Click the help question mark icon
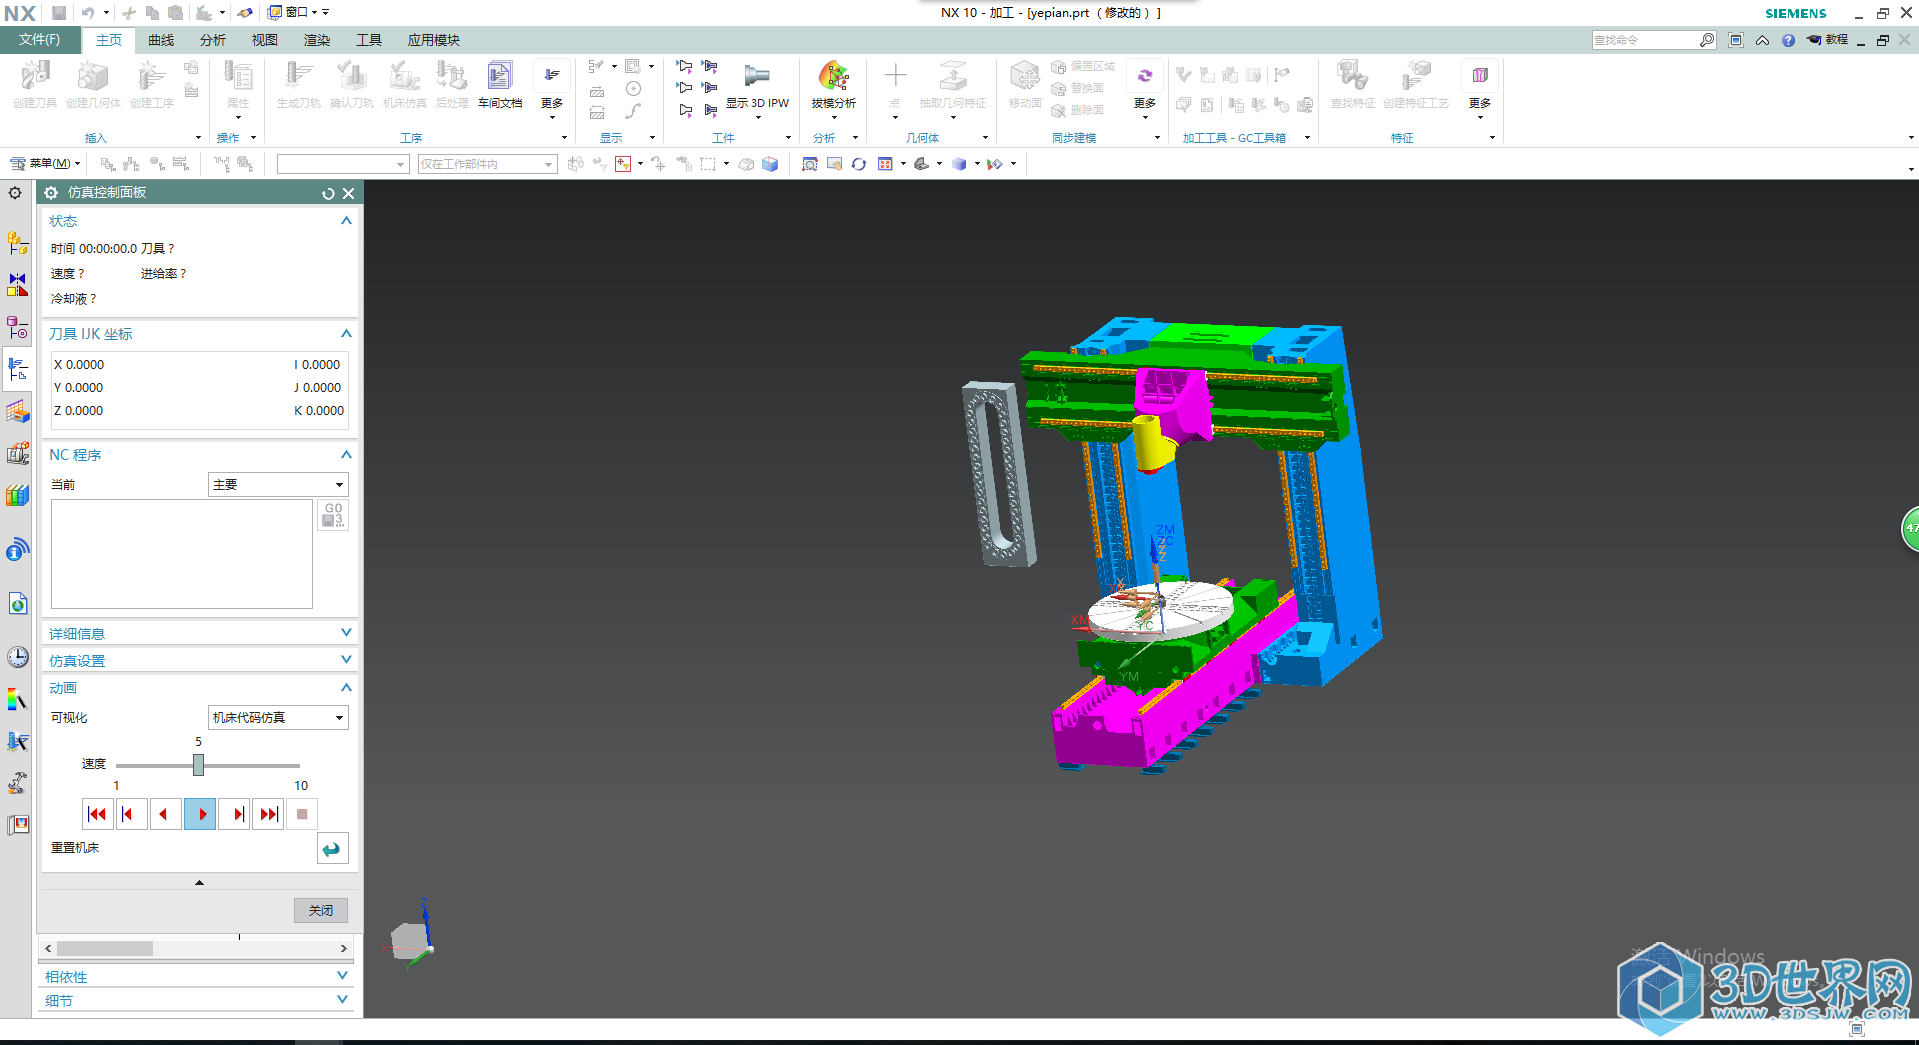The height and width of the screenshot is (1045, 1919). pos(1788,40)
